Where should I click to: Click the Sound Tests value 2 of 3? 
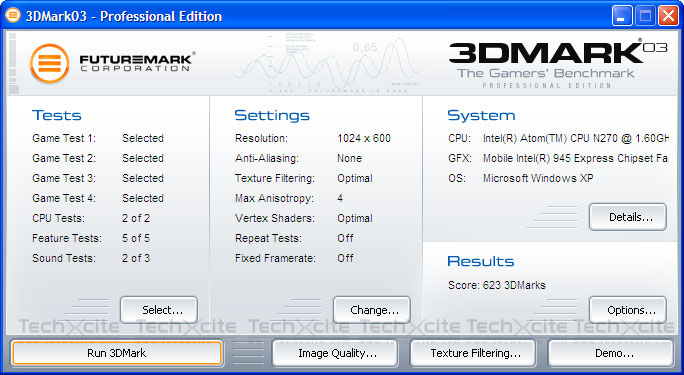(x=136, y=258)
